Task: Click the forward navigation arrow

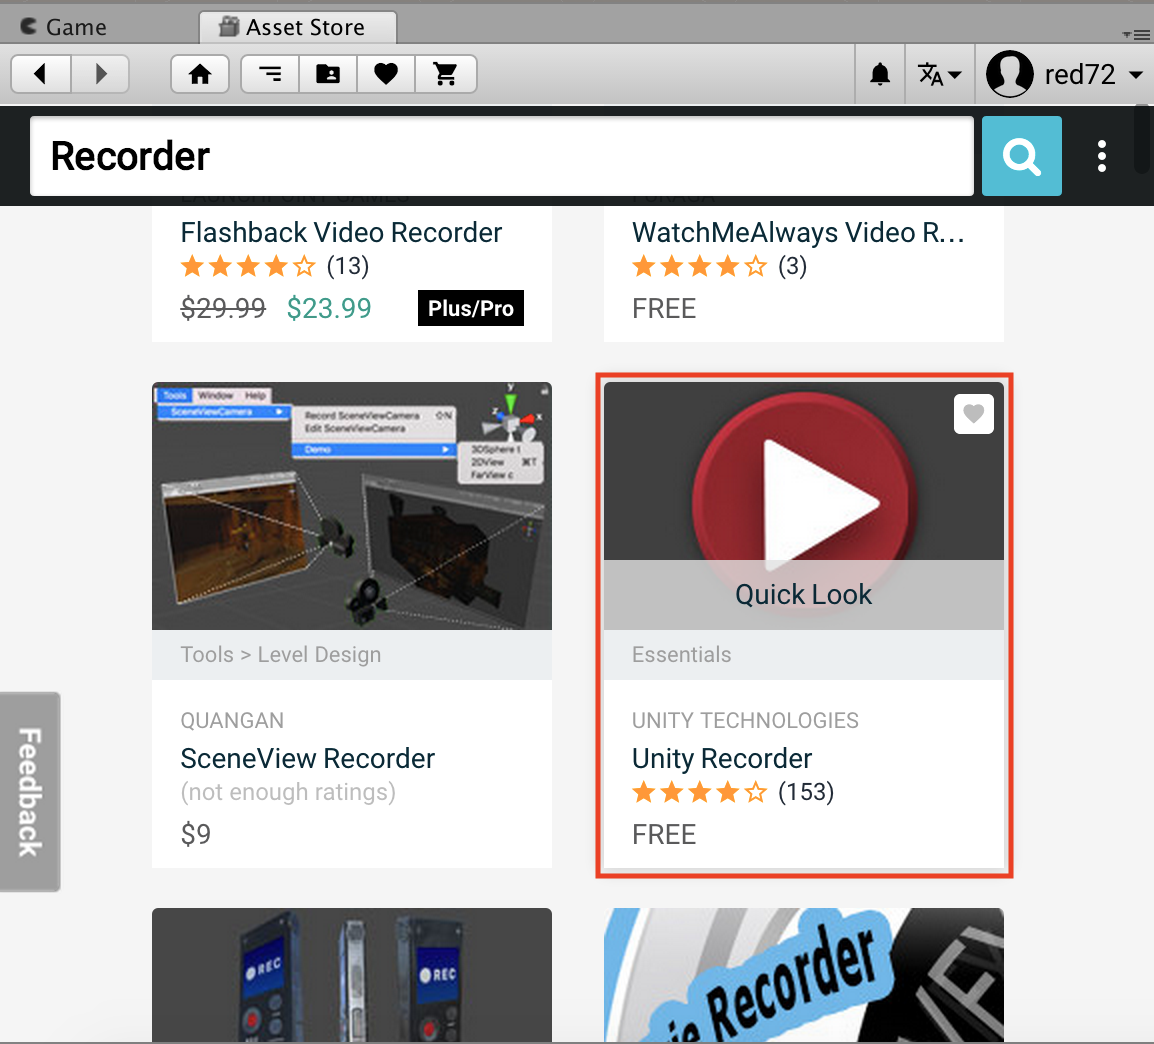Action: pos(100,74)
